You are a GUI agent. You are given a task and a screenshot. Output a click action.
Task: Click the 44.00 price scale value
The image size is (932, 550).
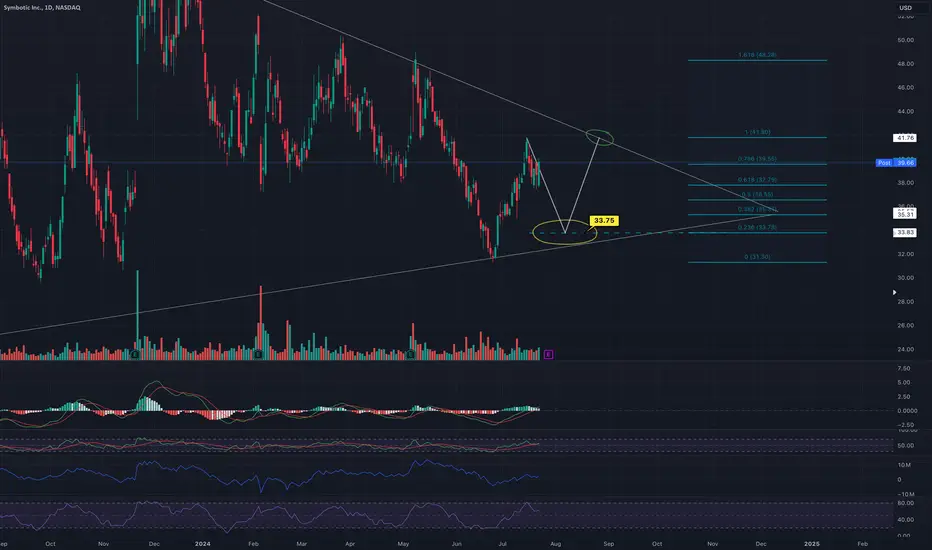[x=905, y=111]
